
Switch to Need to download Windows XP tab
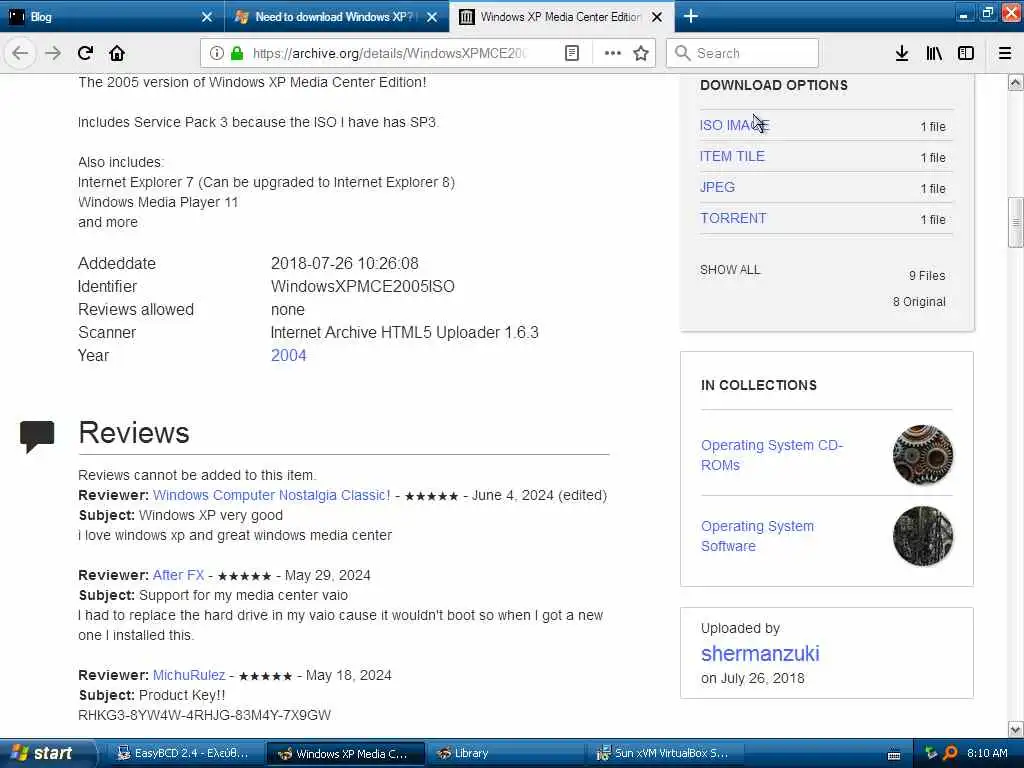(337, 17)
